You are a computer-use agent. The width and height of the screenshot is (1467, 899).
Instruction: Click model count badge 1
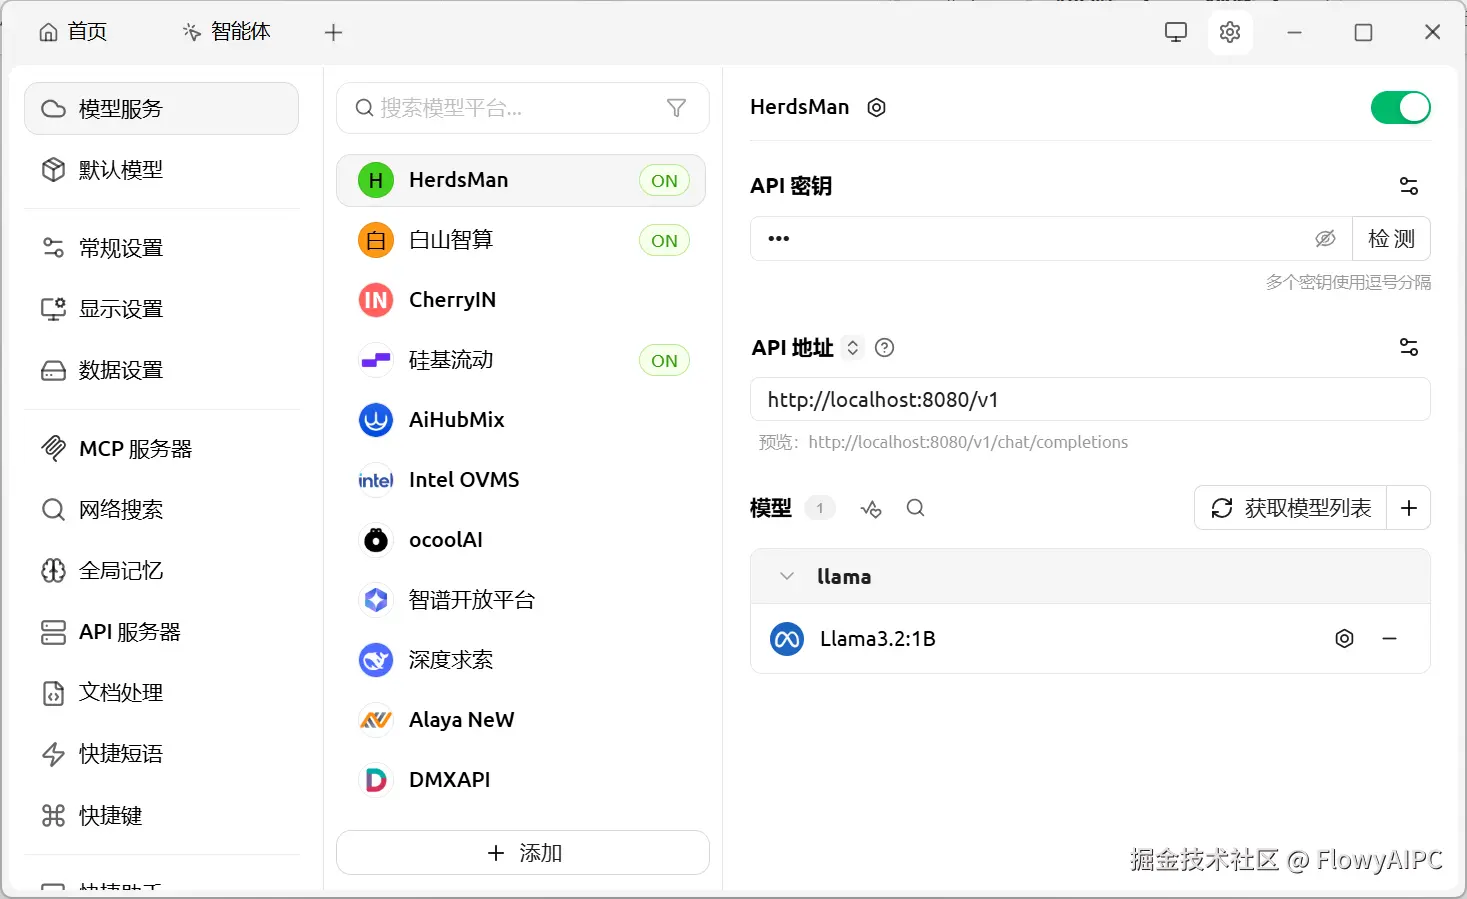click(820, 508)
